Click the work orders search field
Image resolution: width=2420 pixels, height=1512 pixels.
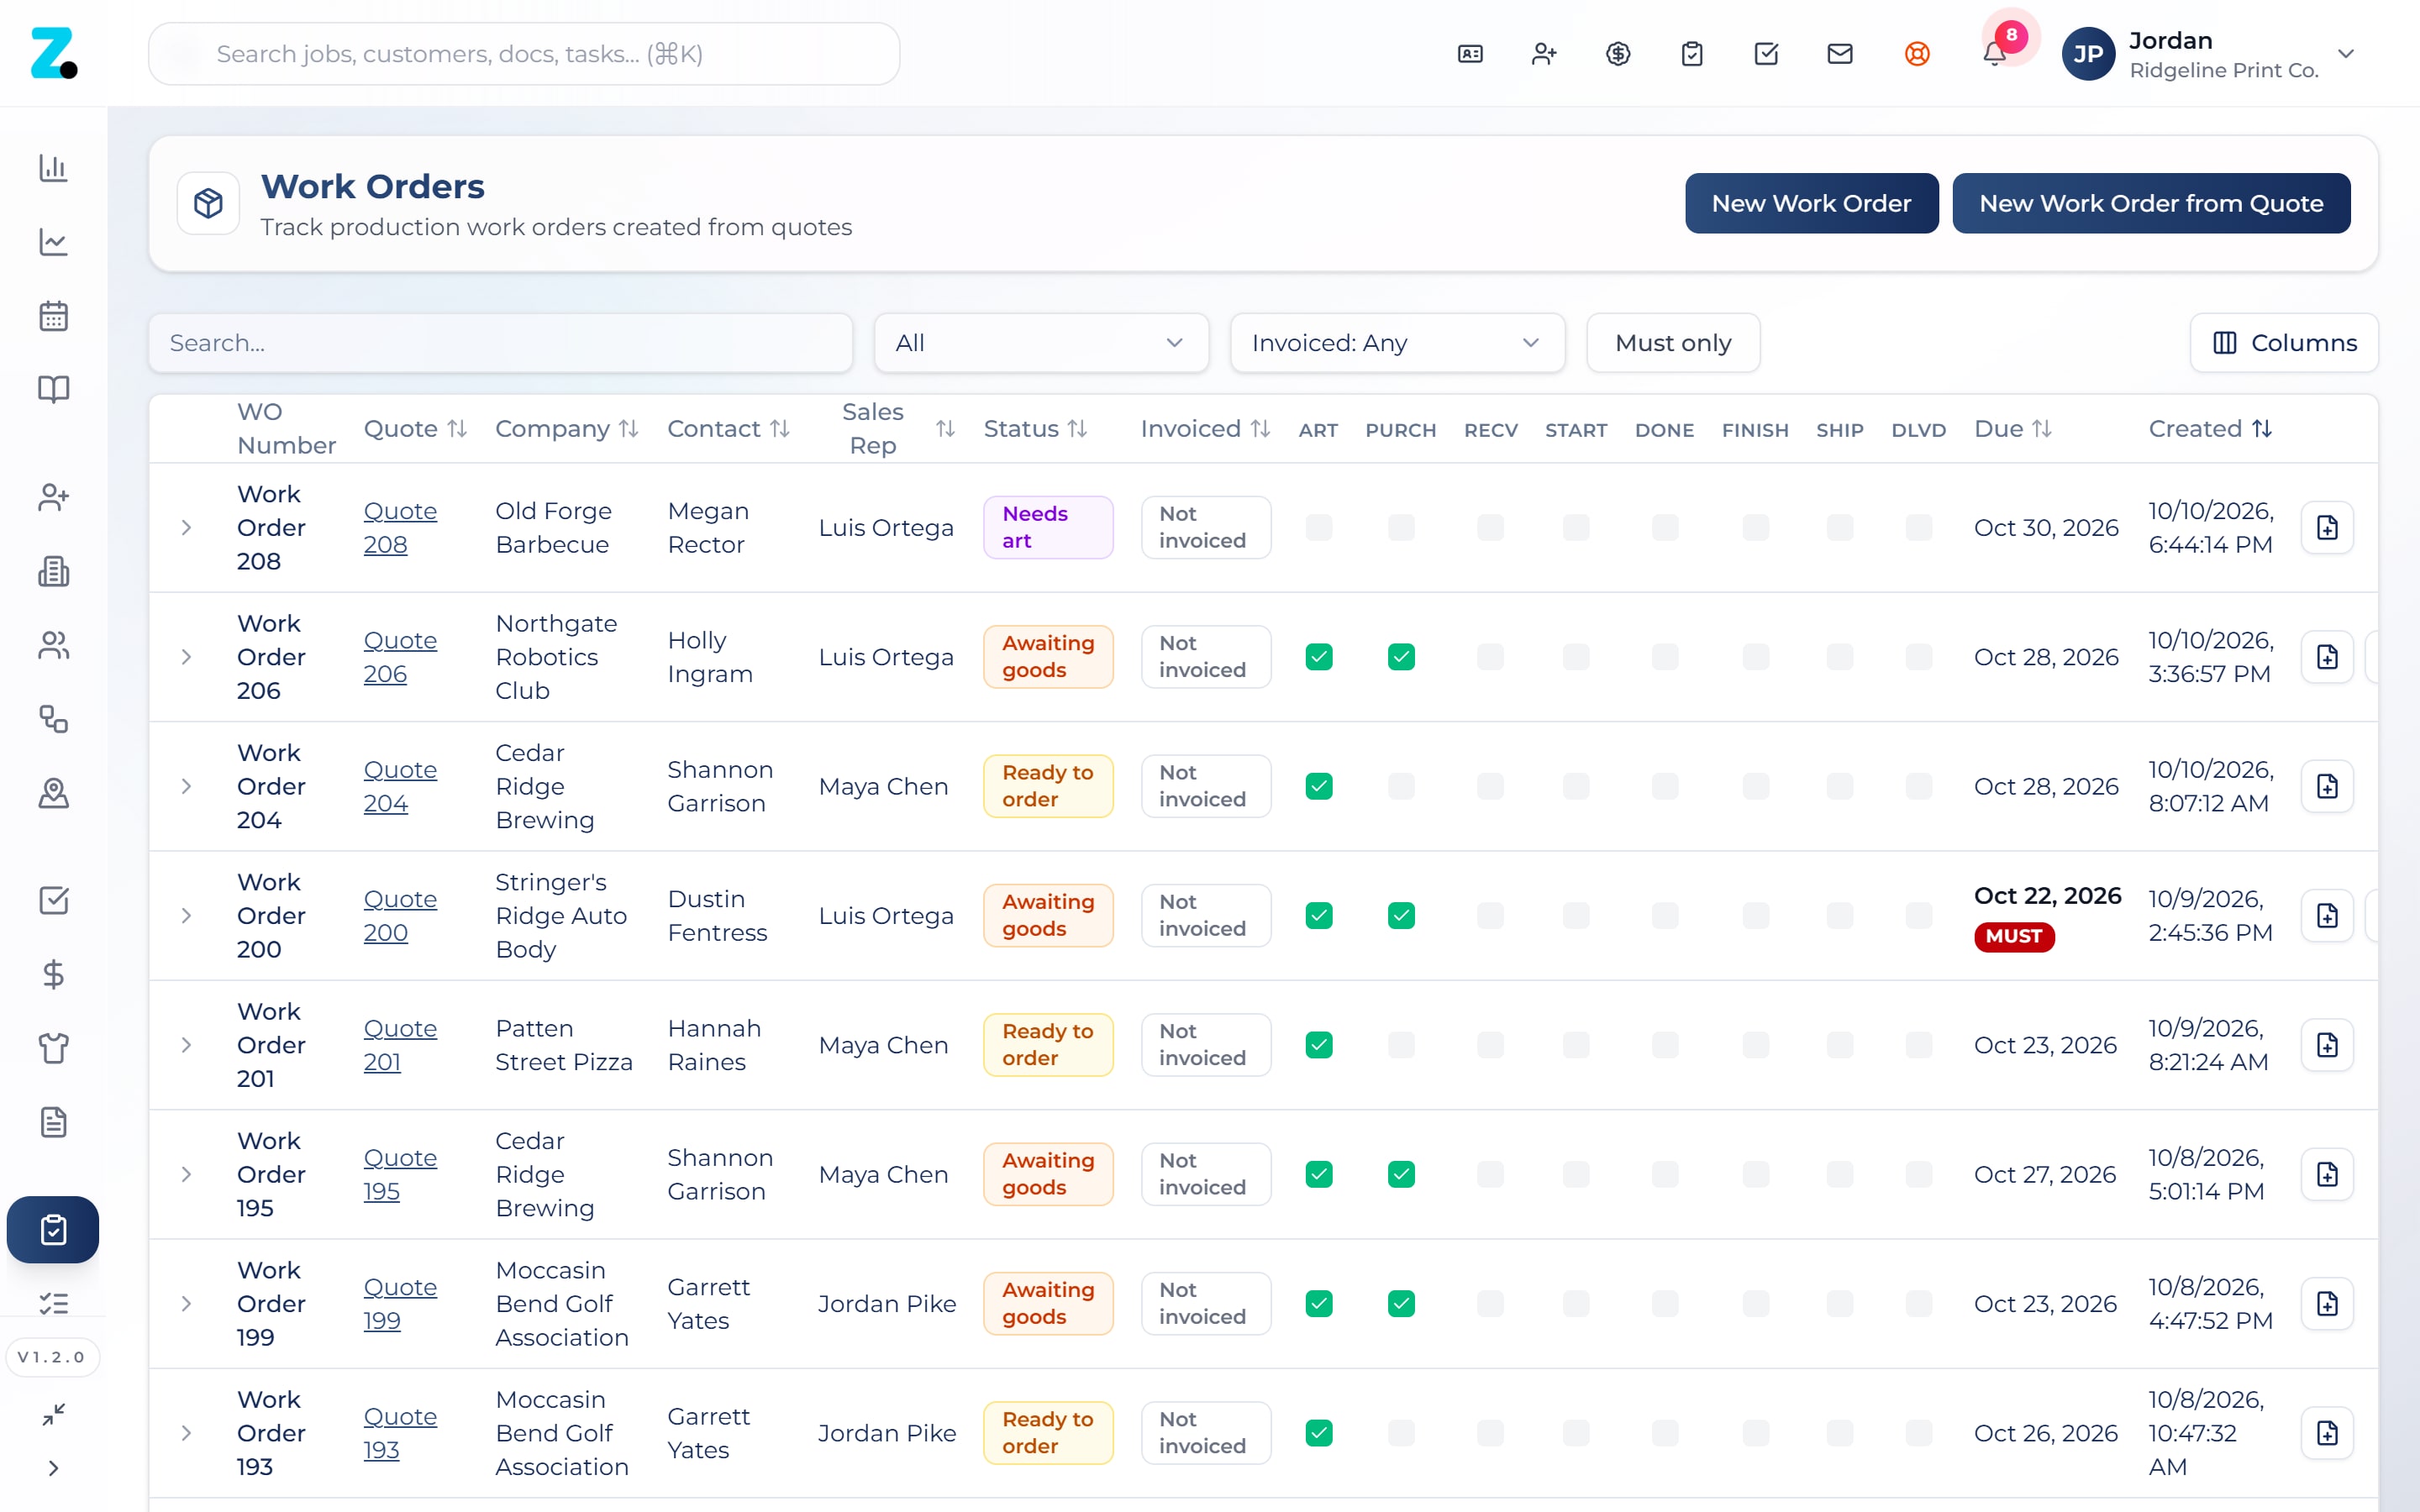500,343
